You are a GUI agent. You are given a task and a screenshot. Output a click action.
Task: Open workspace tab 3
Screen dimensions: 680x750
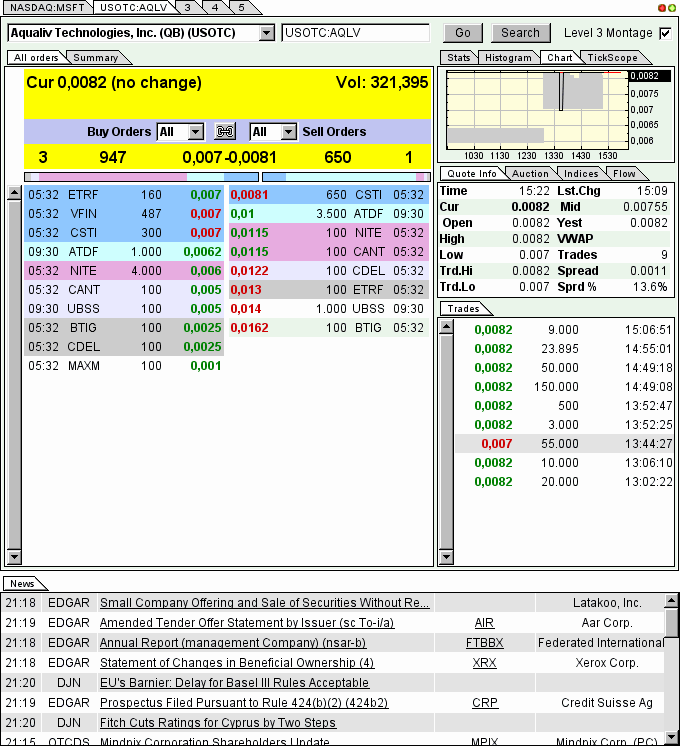[x=187, y=8]
